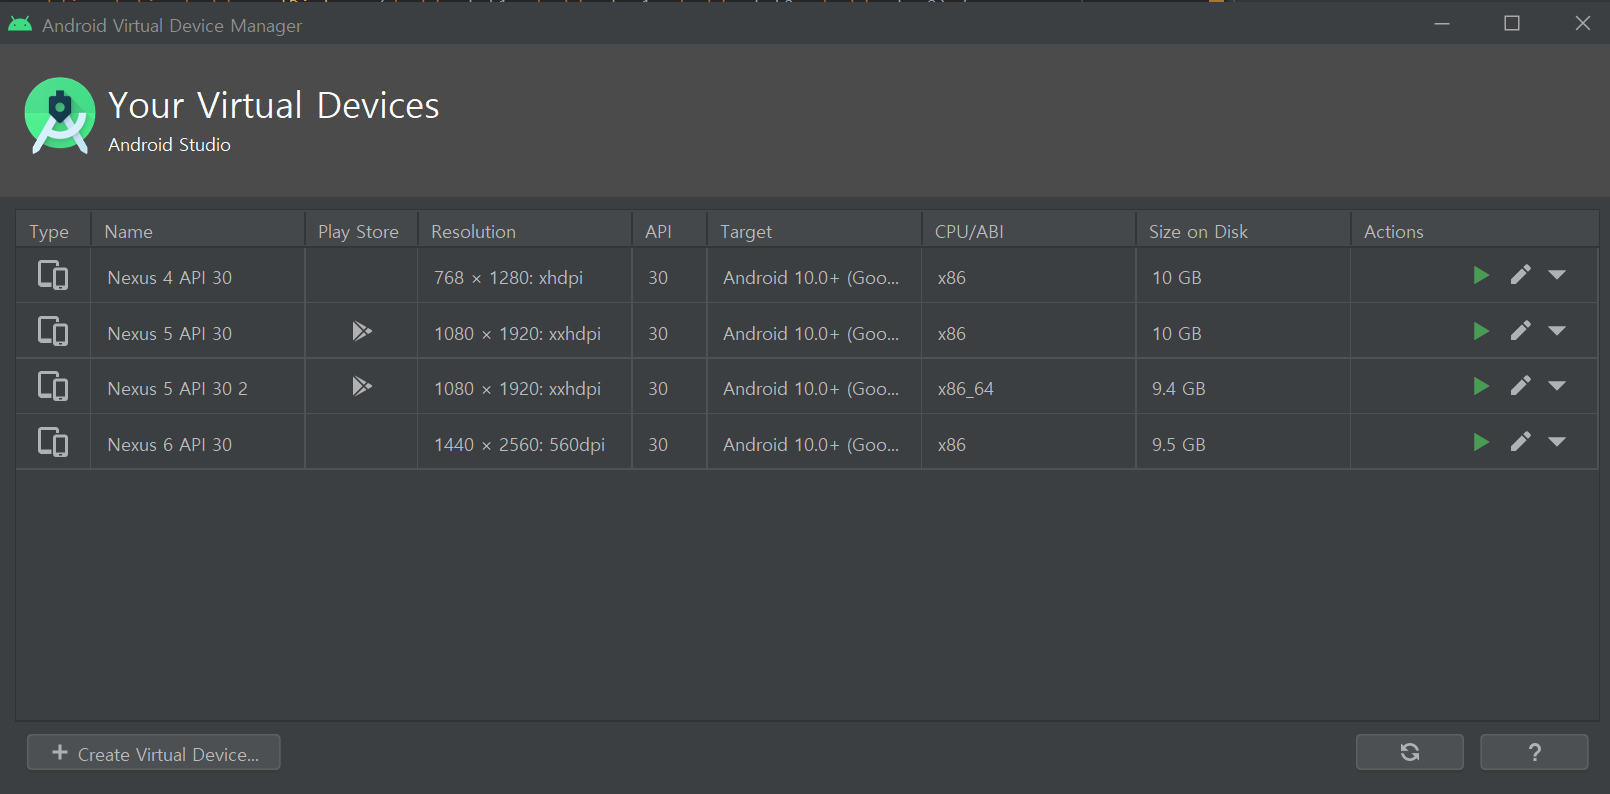Screen dimensions: 1610x794
Task: Click the device type icon for Nexus 4
Action: tap(53, 275)
